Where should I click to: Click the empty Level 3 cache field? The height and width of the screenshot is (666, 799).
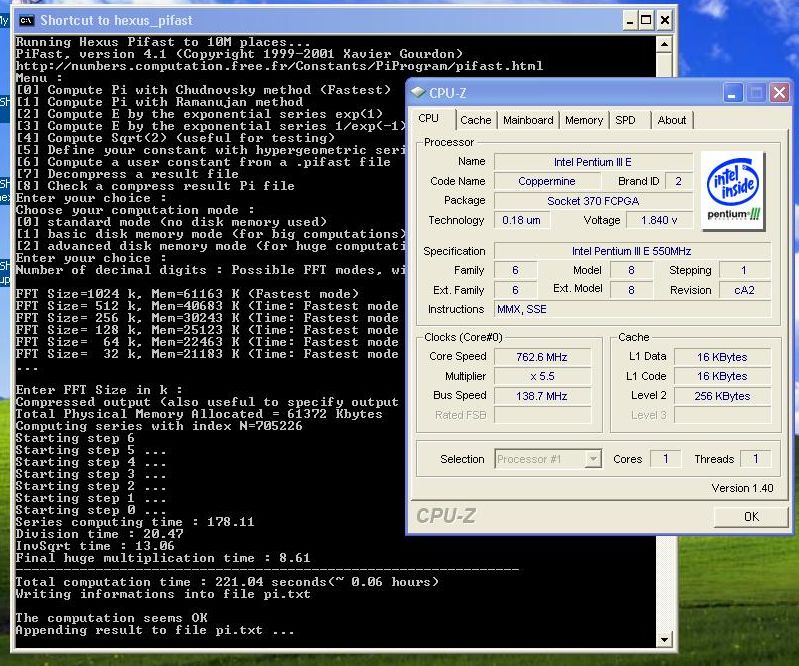722,415
